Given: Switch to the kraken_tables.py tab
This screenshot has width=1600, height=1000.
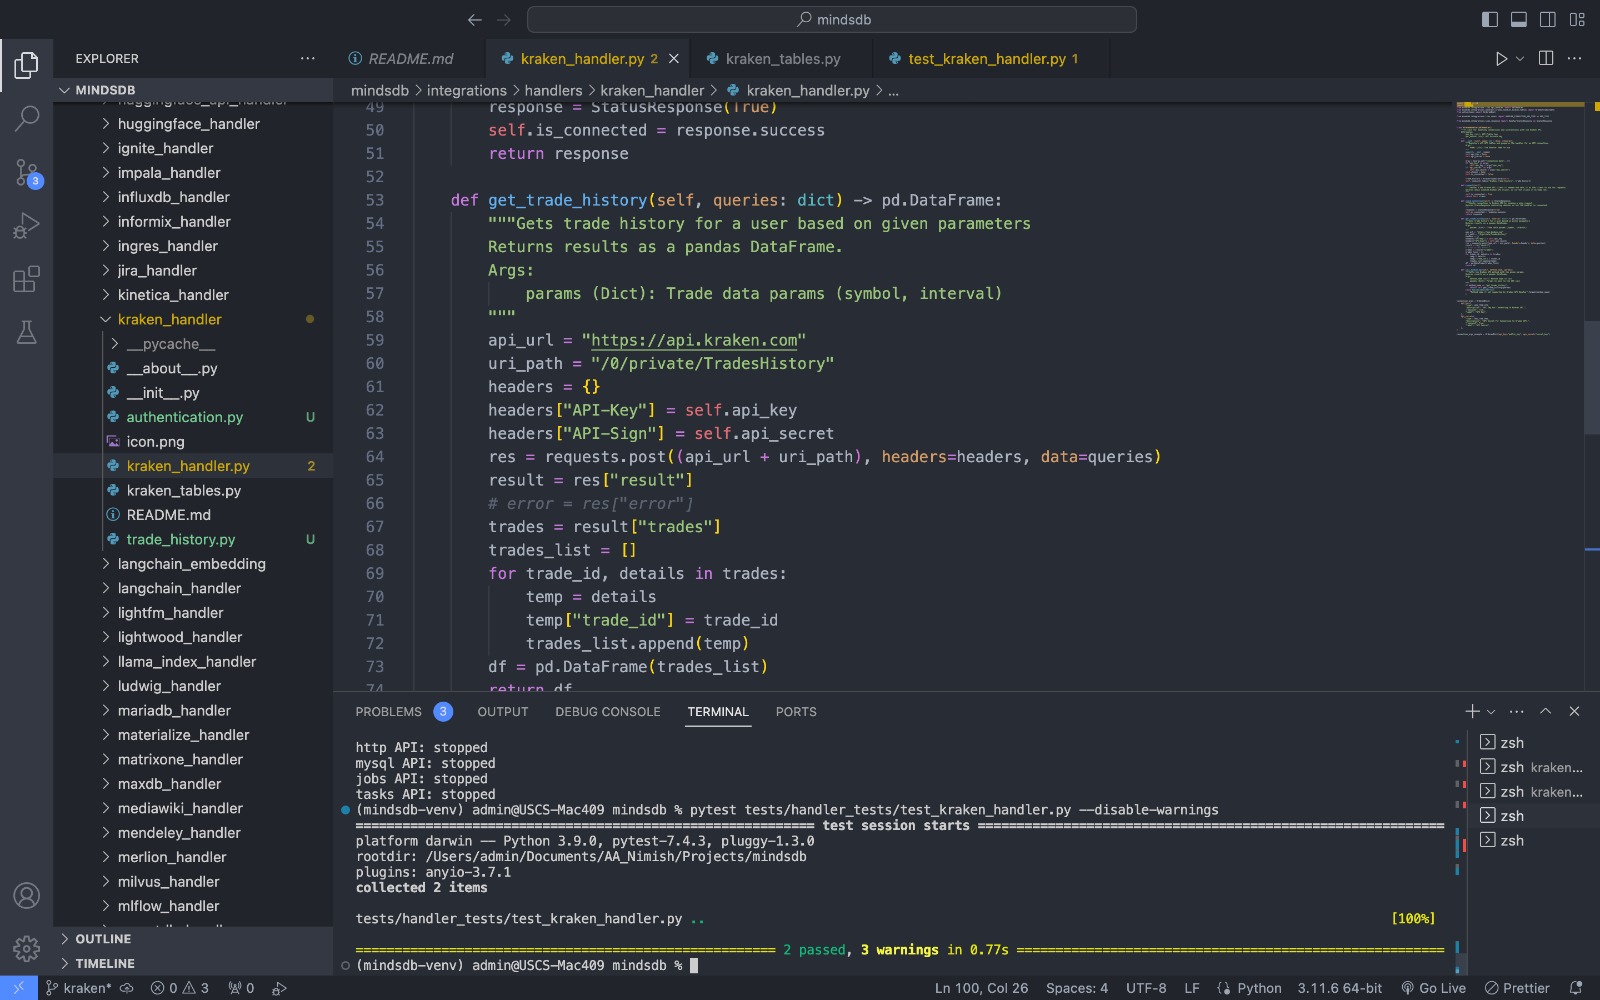Looking at the screenshot, I should pyautogui.click(x=782, y=59).
